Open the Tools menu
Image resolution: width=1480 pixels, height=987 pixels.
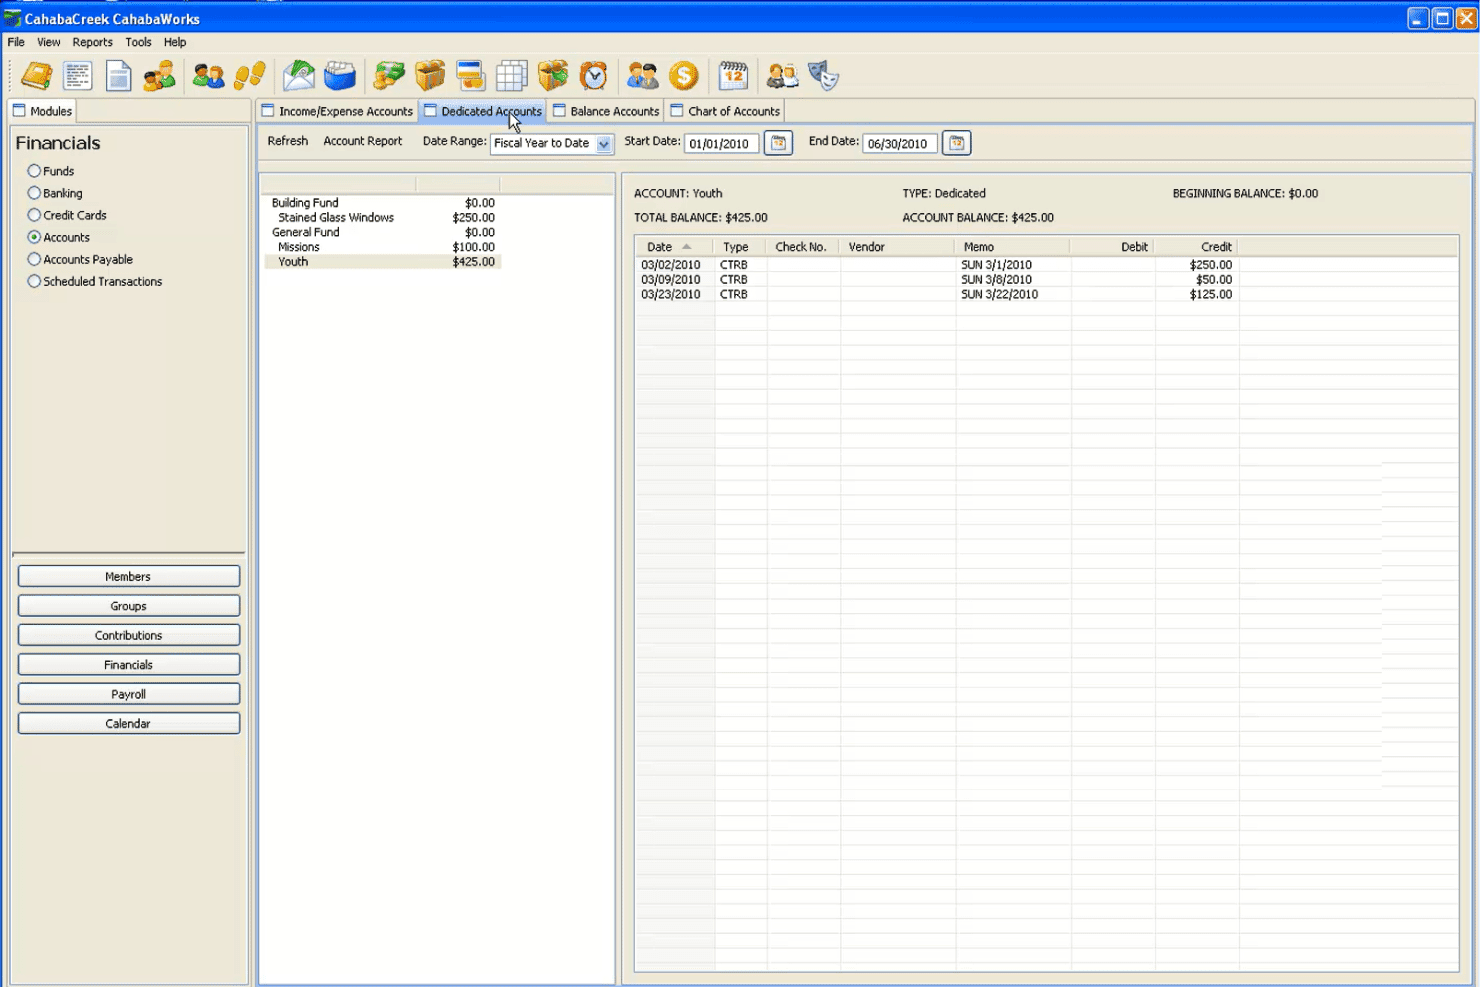pyautogui.click(x=138, y=42)
